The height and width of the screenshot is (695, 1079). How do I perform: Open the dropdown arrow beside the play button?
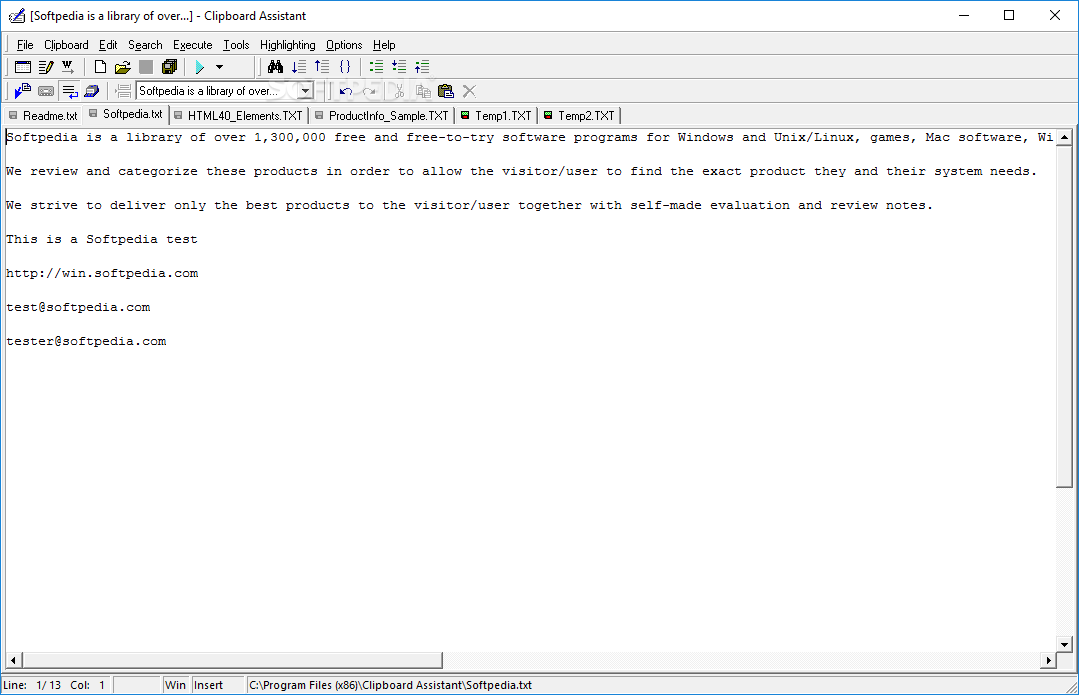pos(220,67)
